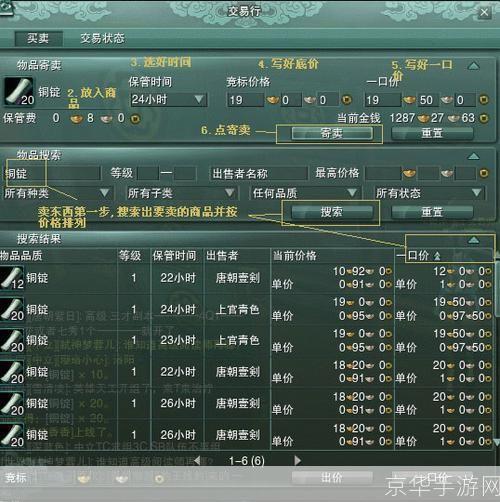The width and height of the screenshot is (500, 502).
Task: Close the 交易行 window
Action: (x=484, y=13)
